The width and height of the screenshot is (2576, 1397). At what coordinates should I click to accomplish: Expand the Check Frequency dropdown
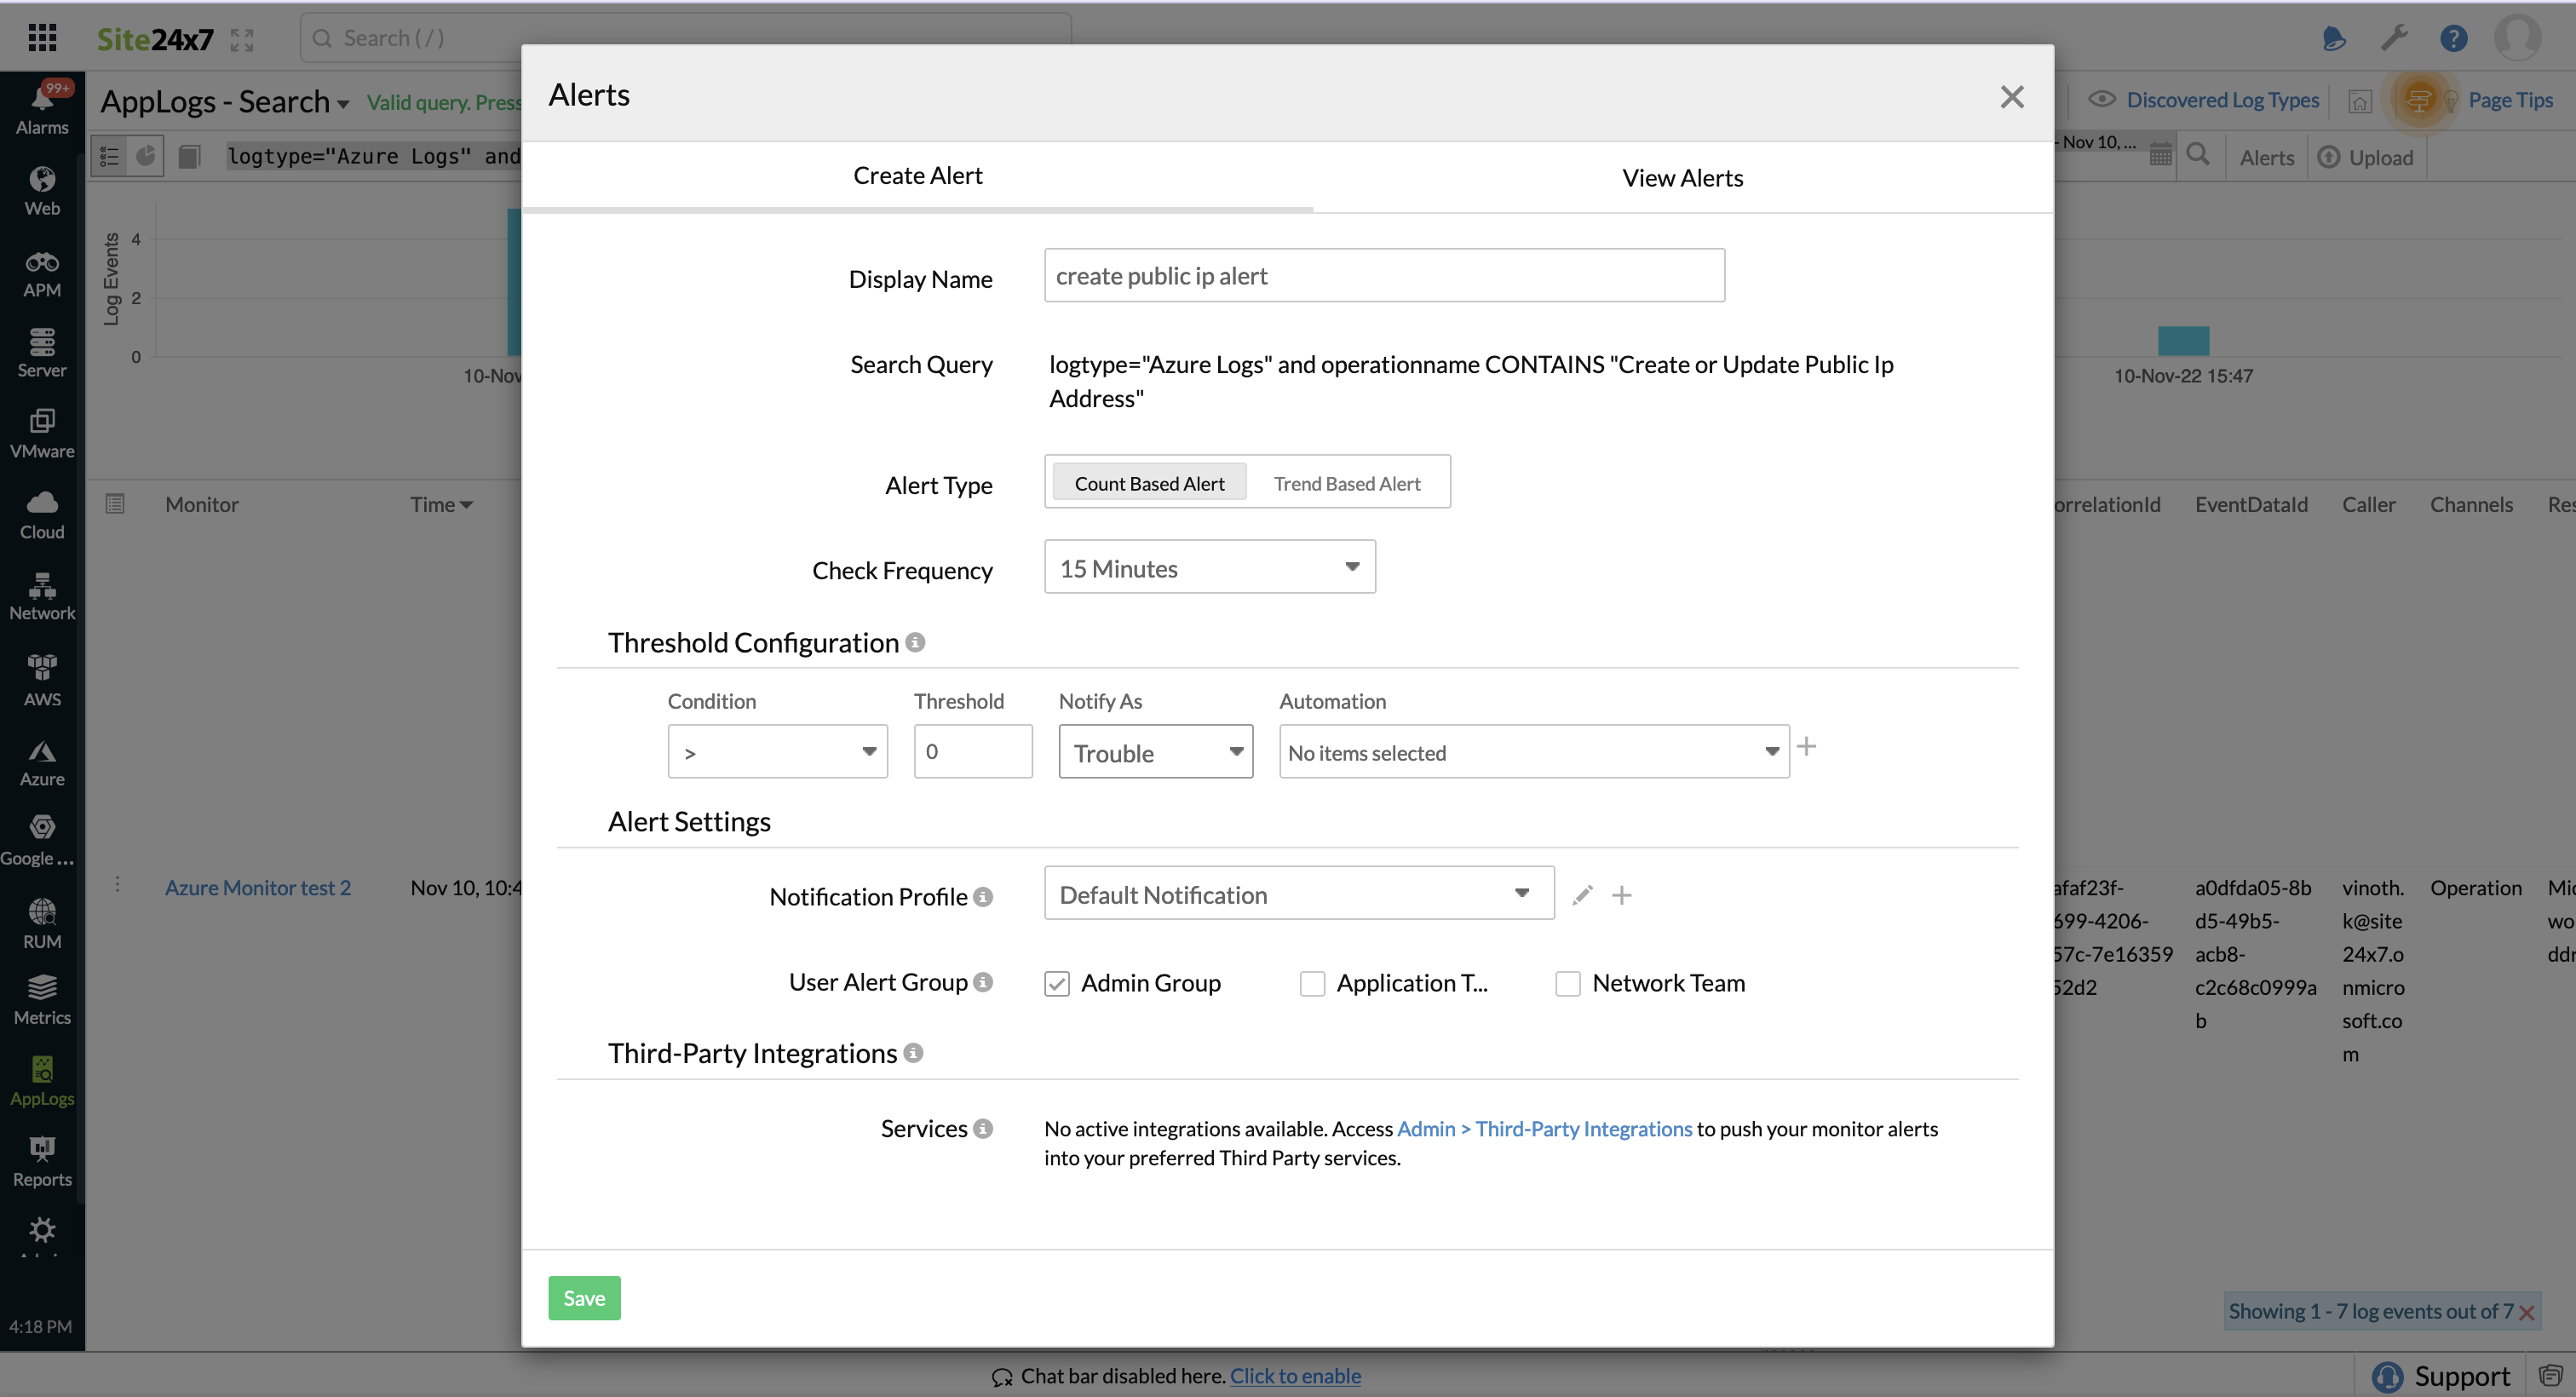coord(1209,567)
